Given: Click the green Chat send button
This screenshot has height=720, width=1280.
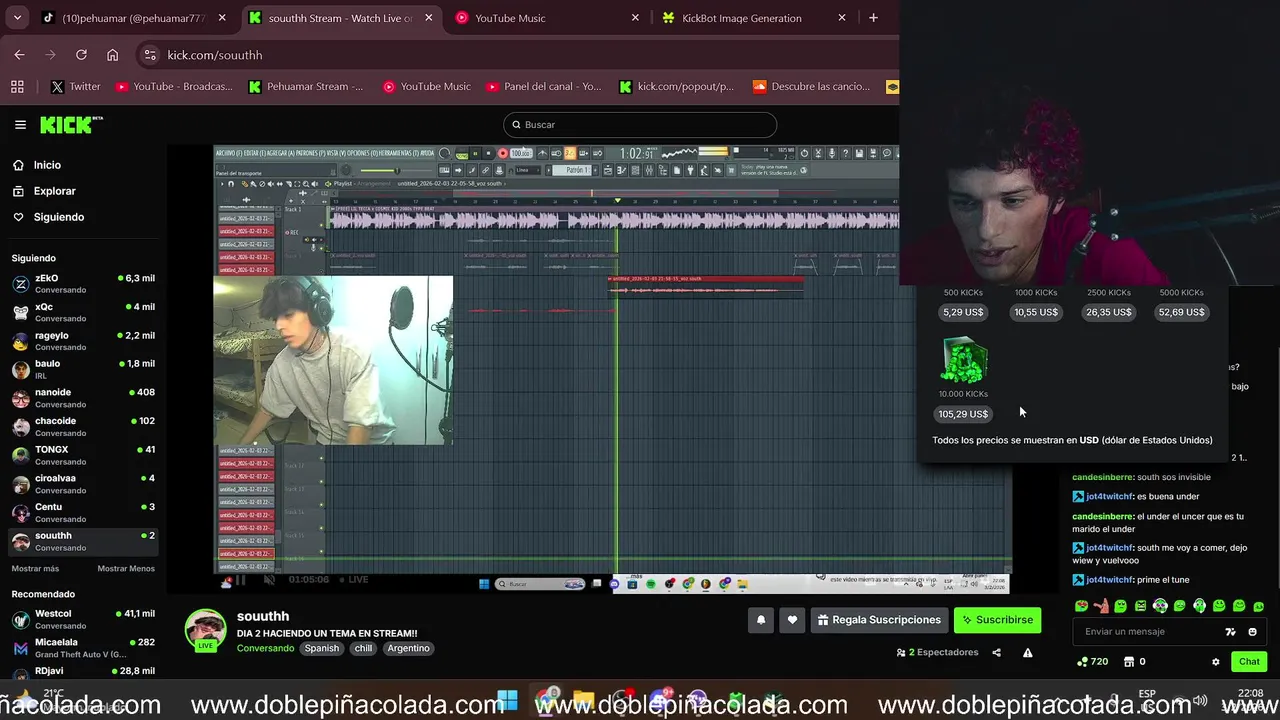Looking at the screenshot, I should (1249, 662).
